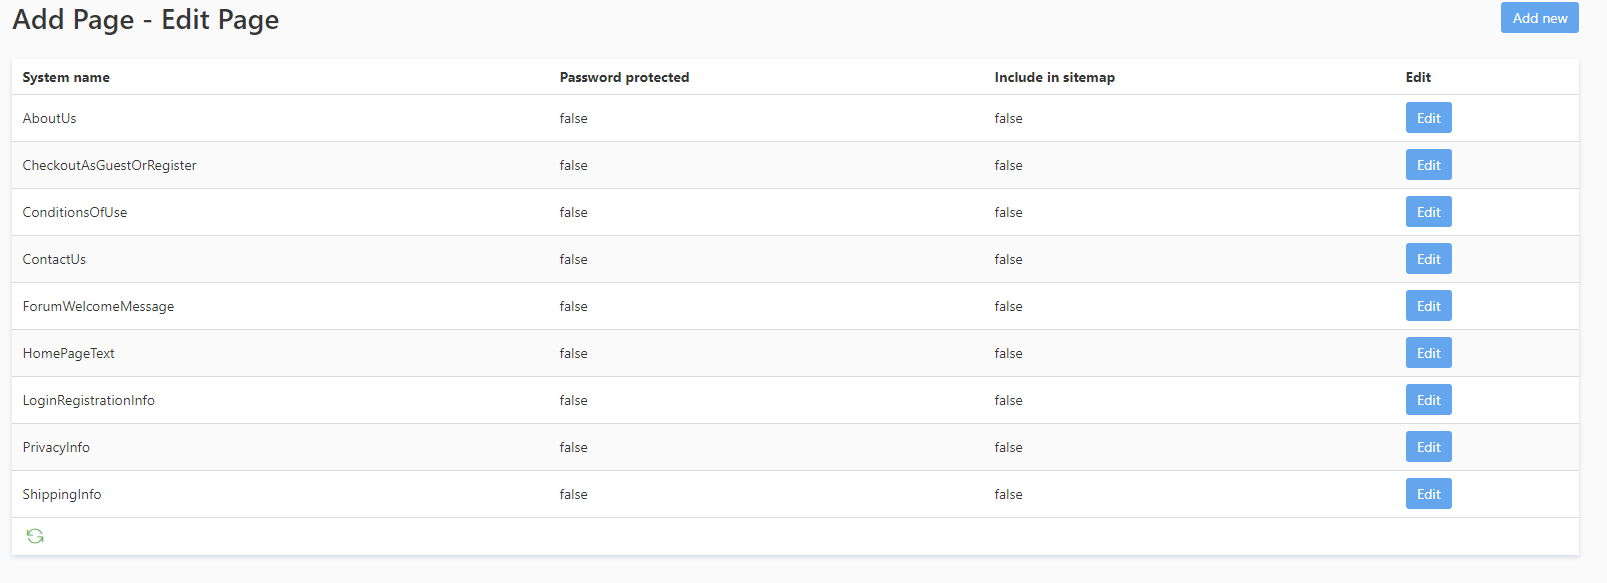Edit the ContactUs page
The width and height of the screenshot is (1607, 583).
tap(1428, 259)
